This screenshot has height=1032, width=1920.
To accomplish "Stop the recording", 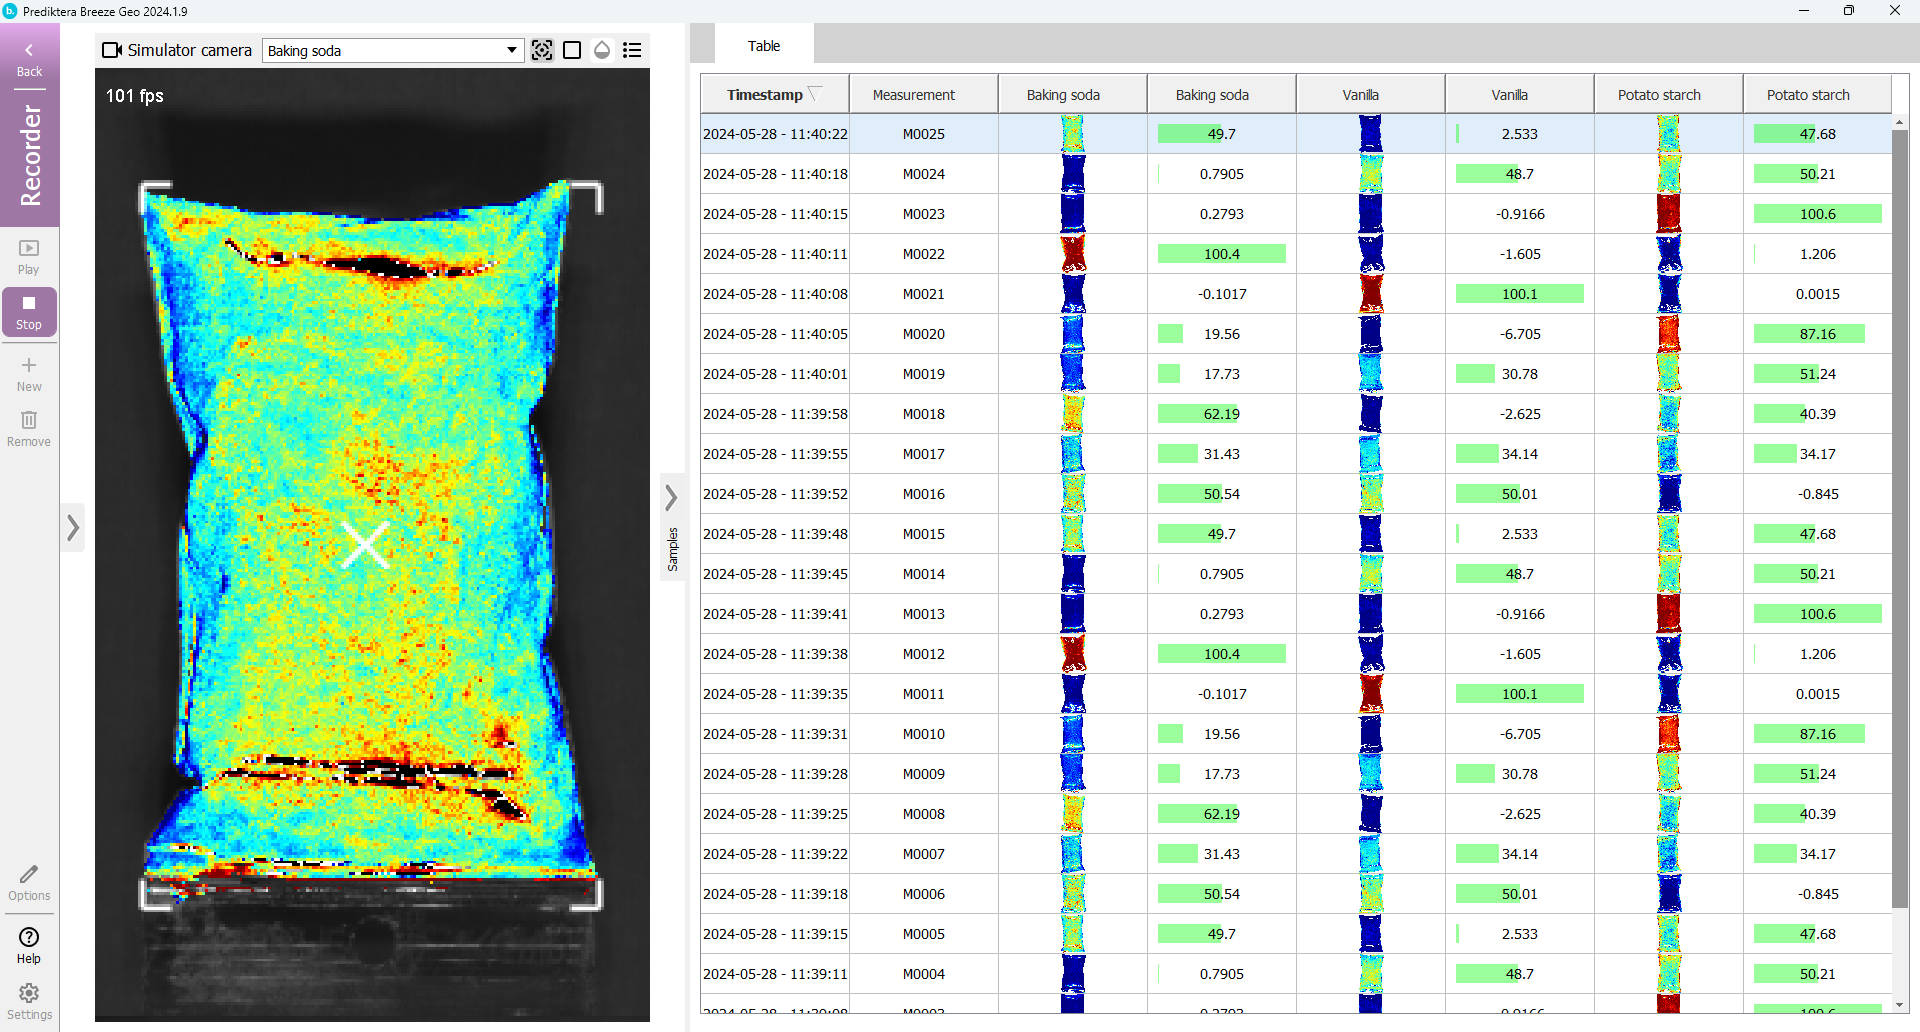I will click(29, 312).
